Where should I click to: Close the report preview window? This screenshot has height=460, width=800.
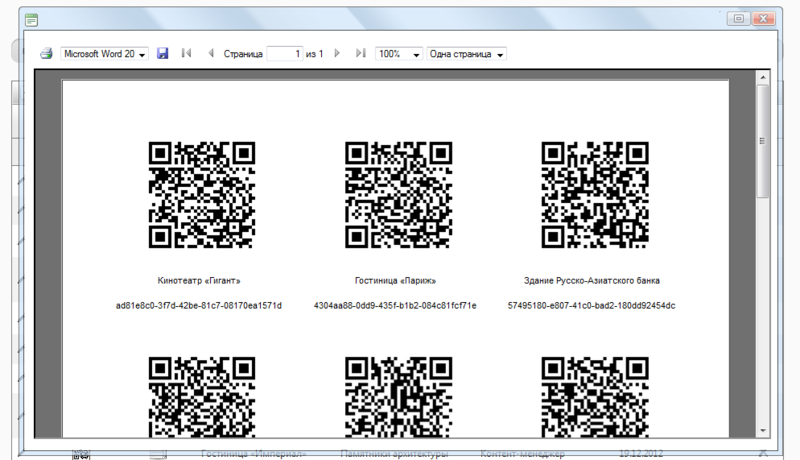coord(763,19)
